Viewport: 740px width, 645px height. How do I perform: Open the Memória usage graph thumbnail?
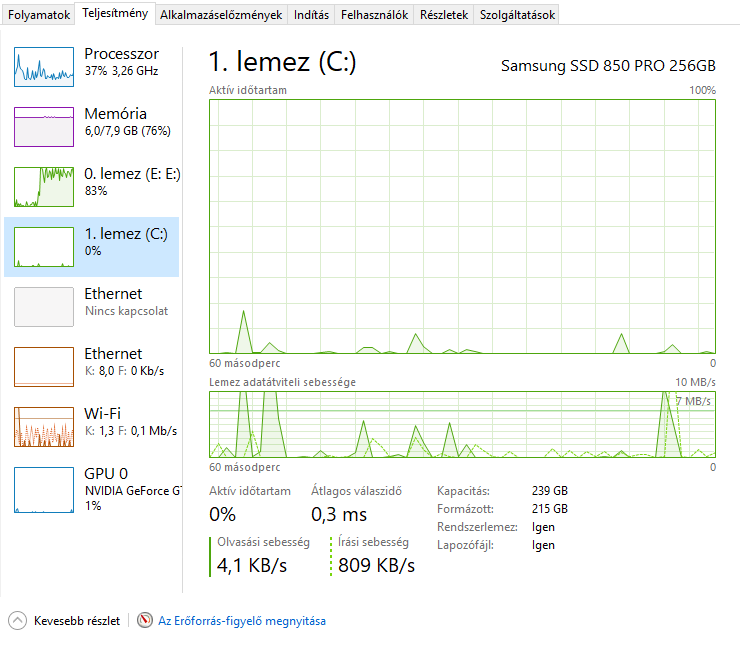pos(44,126)
